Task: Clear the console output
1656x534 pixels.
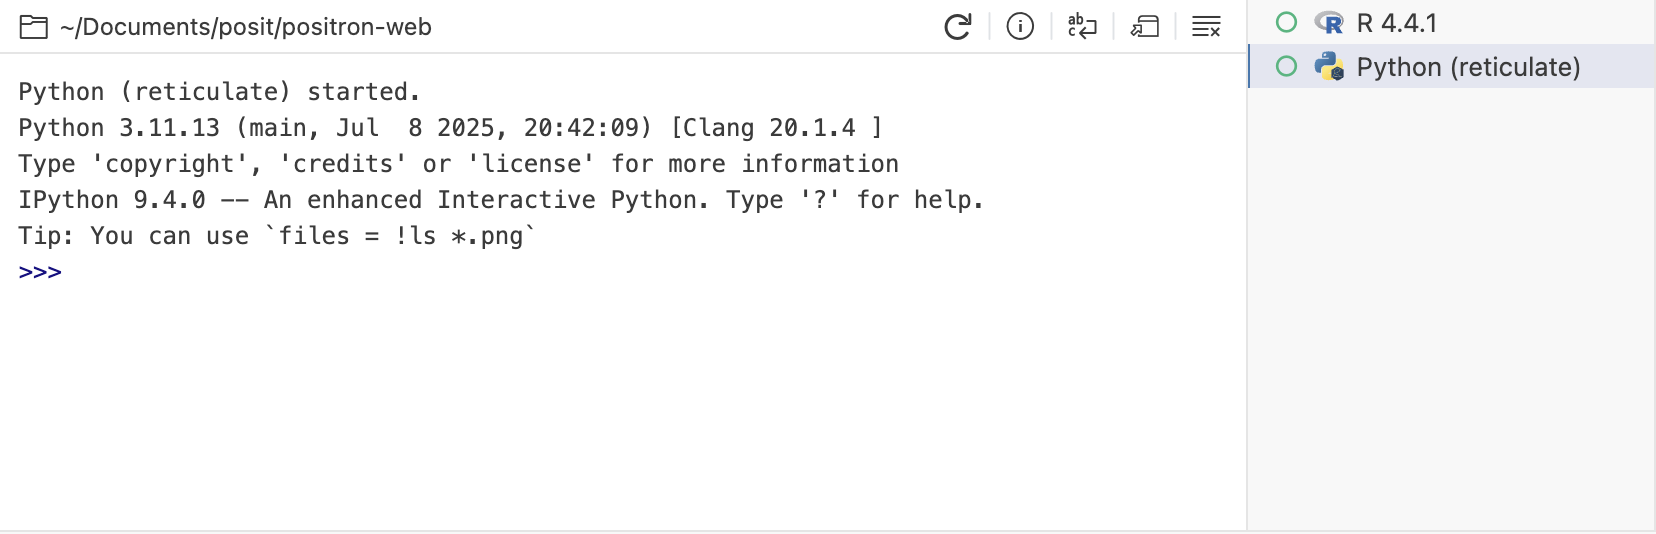Action: click(1206, 27)
